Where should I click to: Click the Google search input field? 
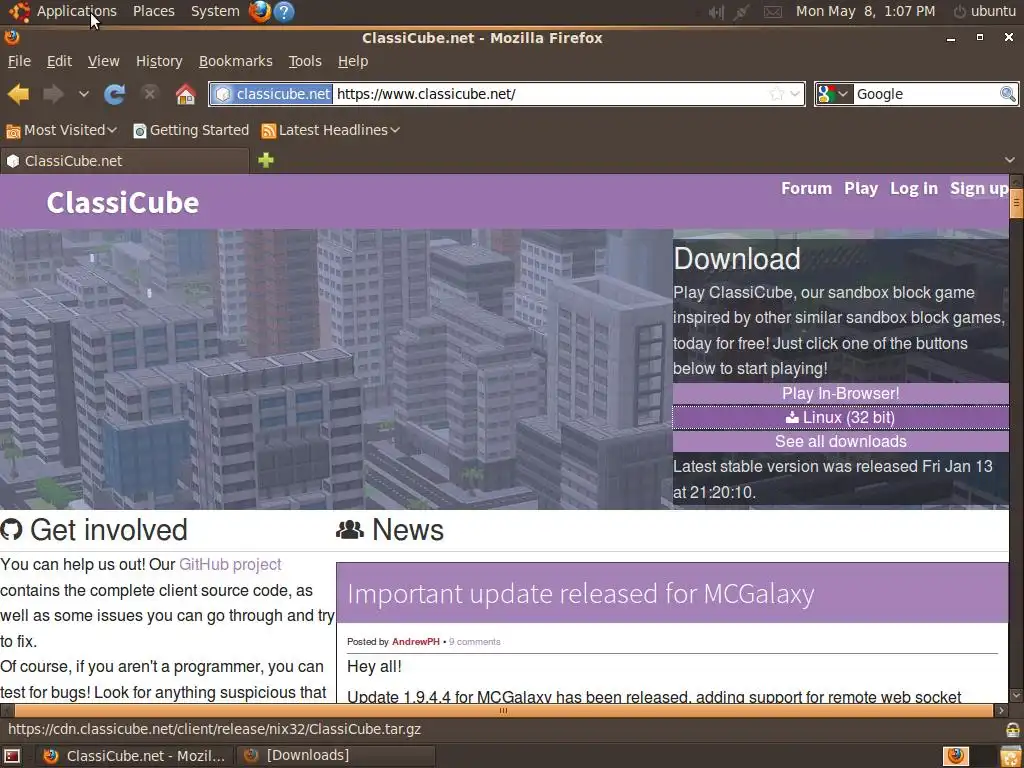pos(925,94)
